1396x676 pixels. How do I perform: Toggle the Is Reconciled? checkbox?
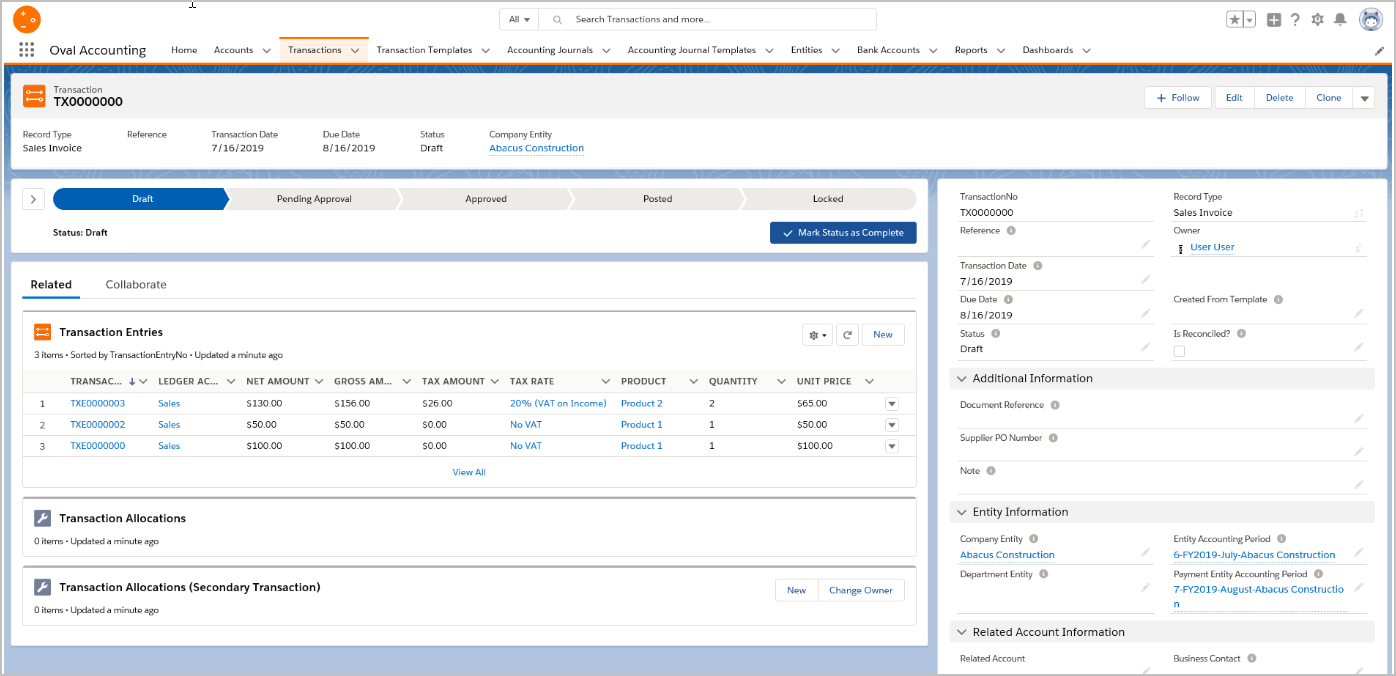(1179, 351)
